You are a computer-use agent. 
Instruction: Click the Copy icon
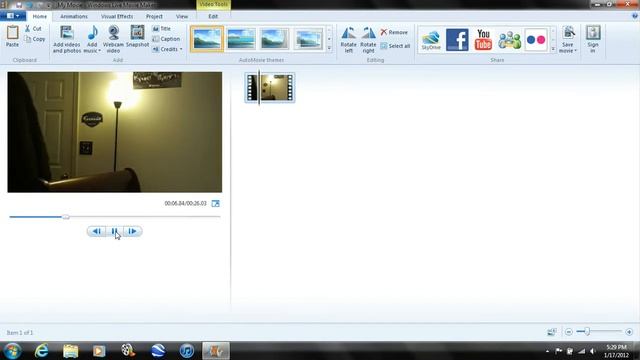point(28,39)
